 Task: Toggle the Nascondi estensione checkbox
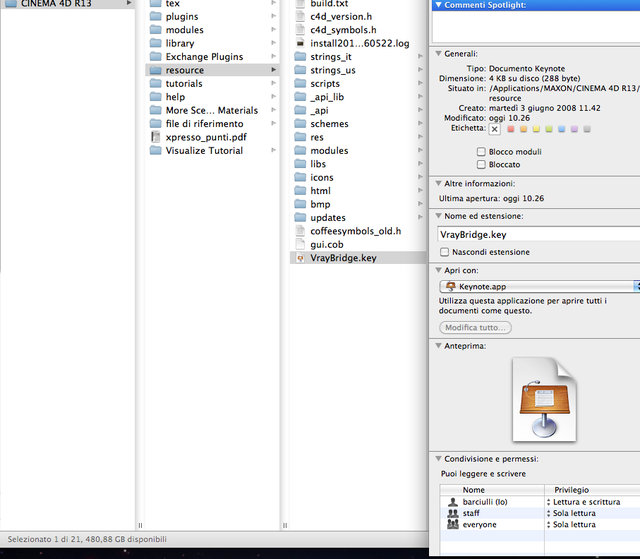point(444,252)
